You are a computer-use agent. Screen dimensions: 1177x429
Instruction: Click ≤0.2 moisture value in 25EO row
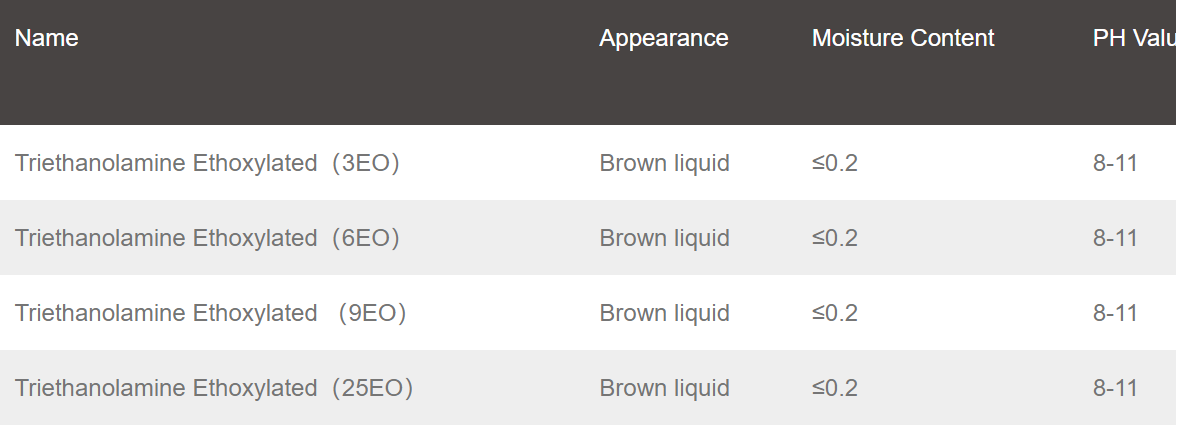click(835, 388)
